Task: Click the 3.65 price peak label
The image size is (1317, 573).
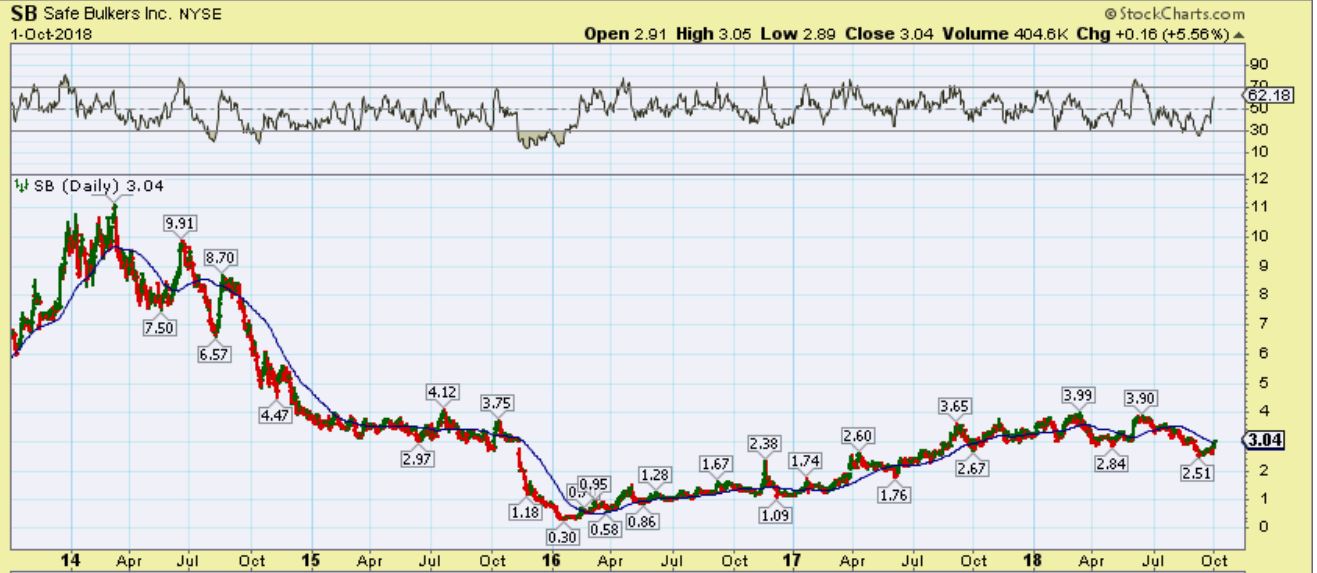Action: 956,406
